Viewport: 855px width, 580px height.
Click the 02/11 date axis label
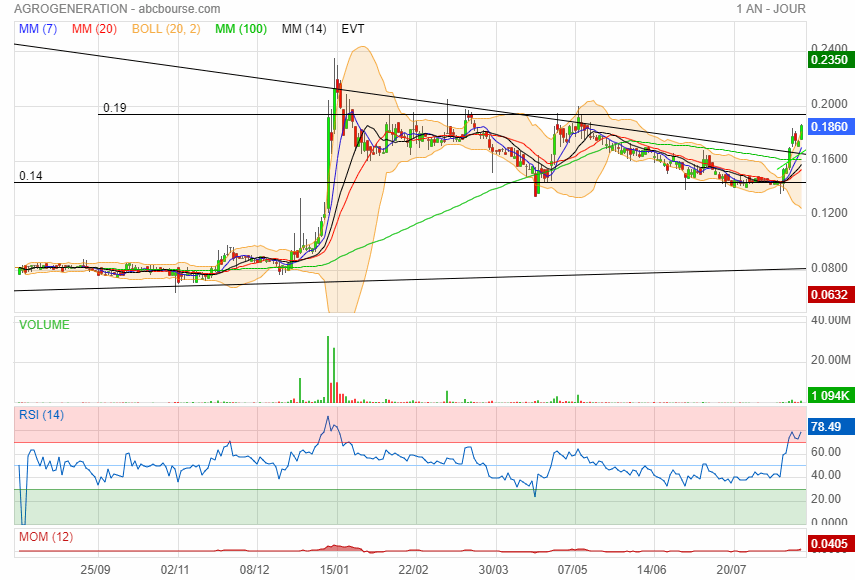[x=174, y=570]
